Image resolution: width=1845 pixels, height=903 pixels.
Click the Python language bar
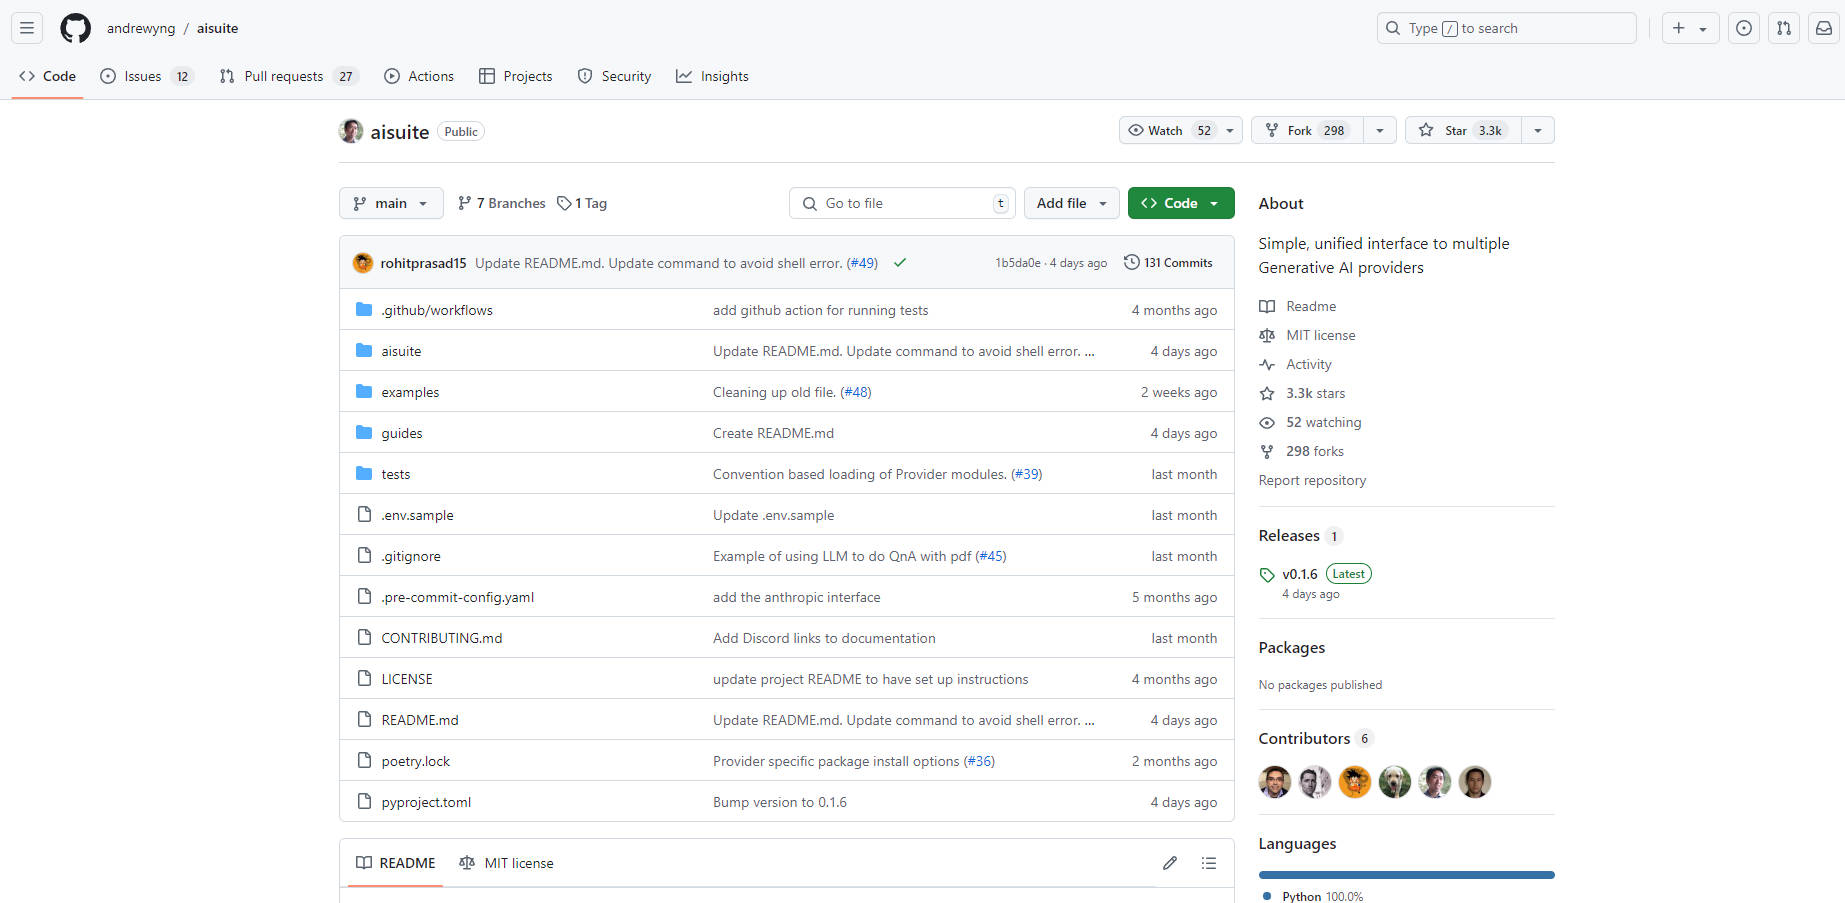coord(1406,875)
